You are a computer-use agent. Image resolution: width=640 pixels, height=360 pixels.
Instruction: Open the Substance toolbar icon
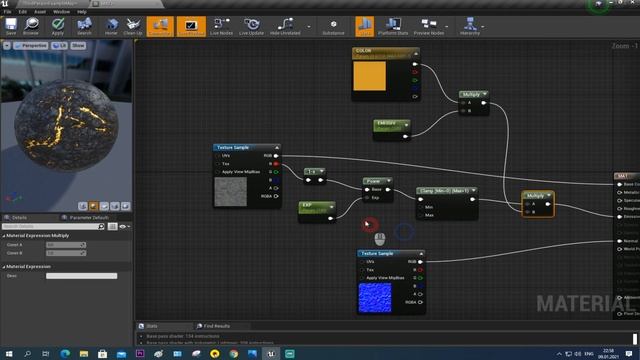[333, 26]
